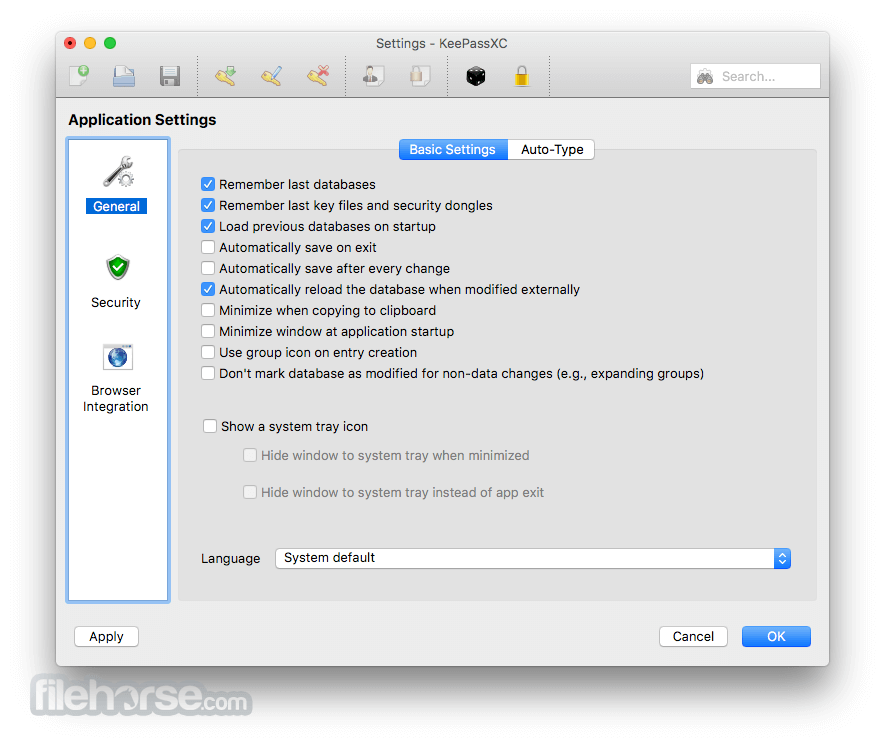Maximize the window with the green button

111,43
